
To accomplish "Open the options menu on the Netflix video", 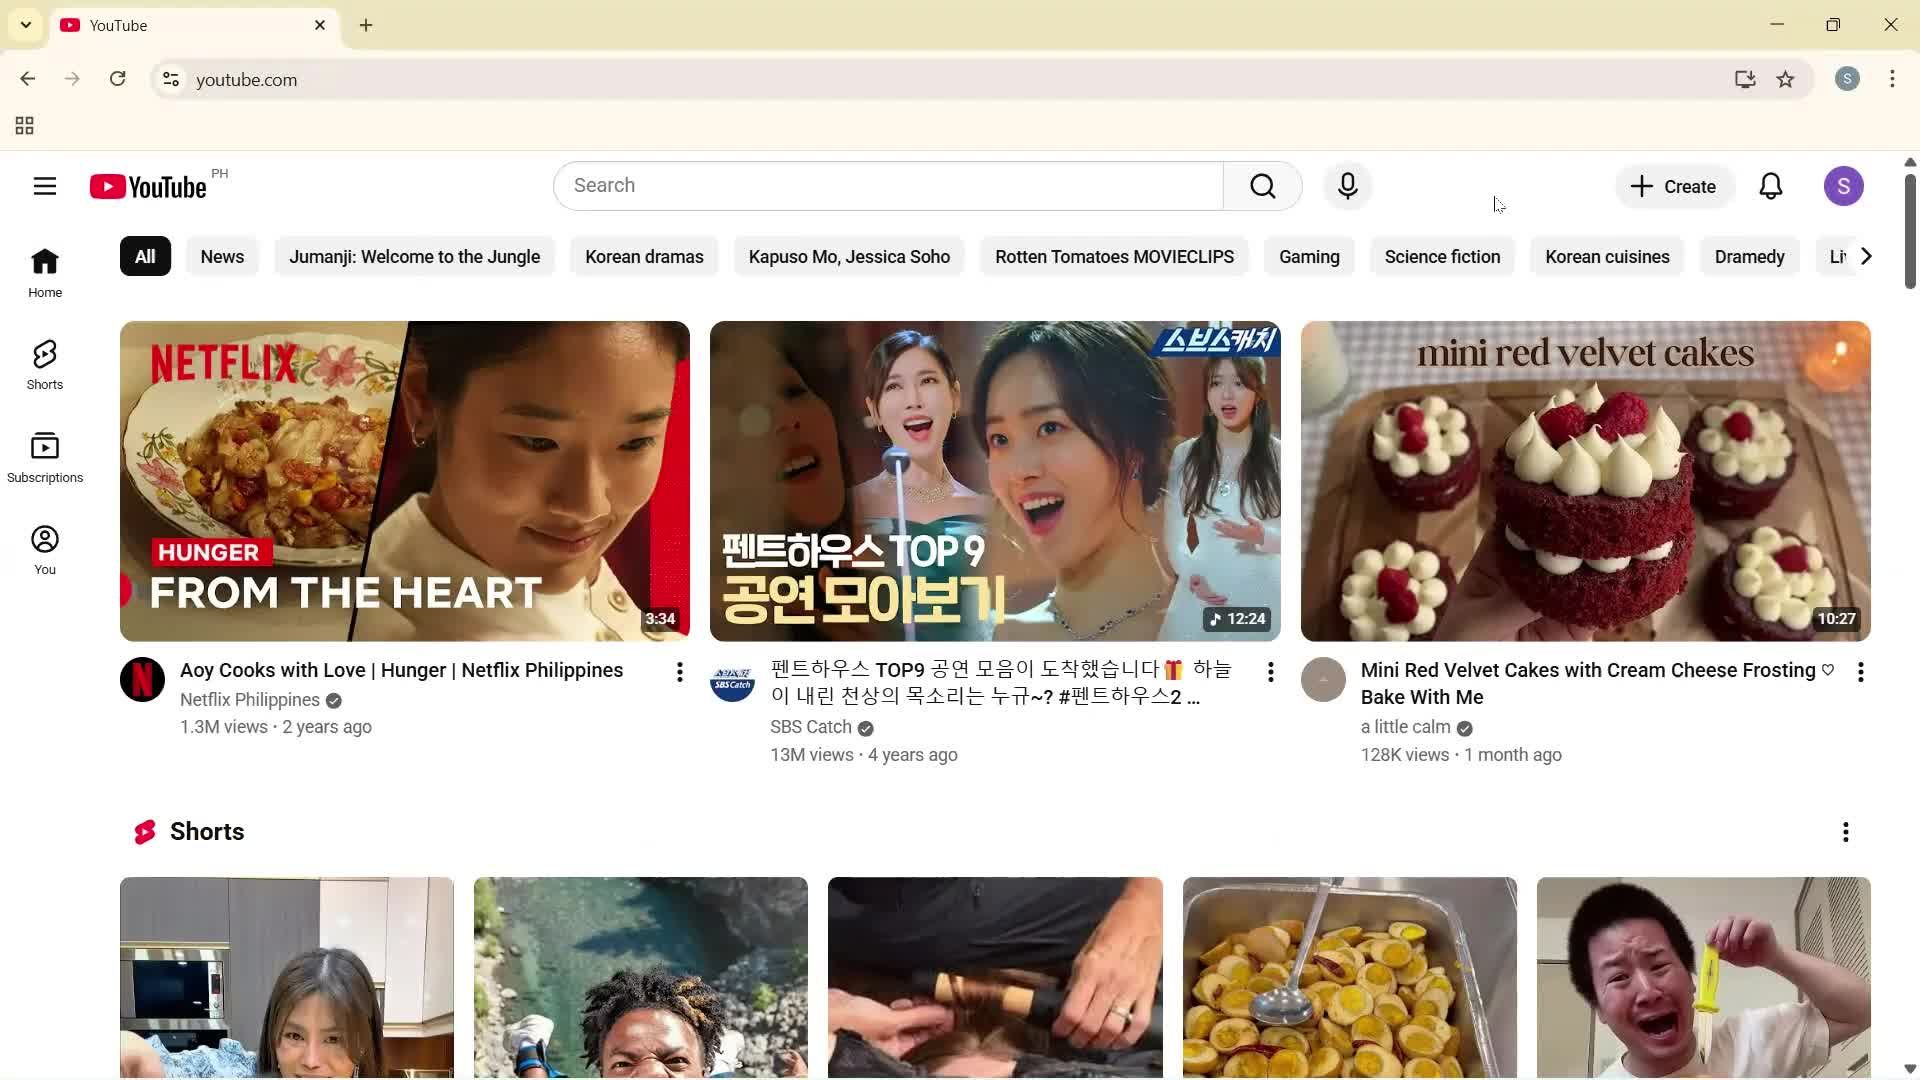I will pyautogui.click(x=679, y=672).
